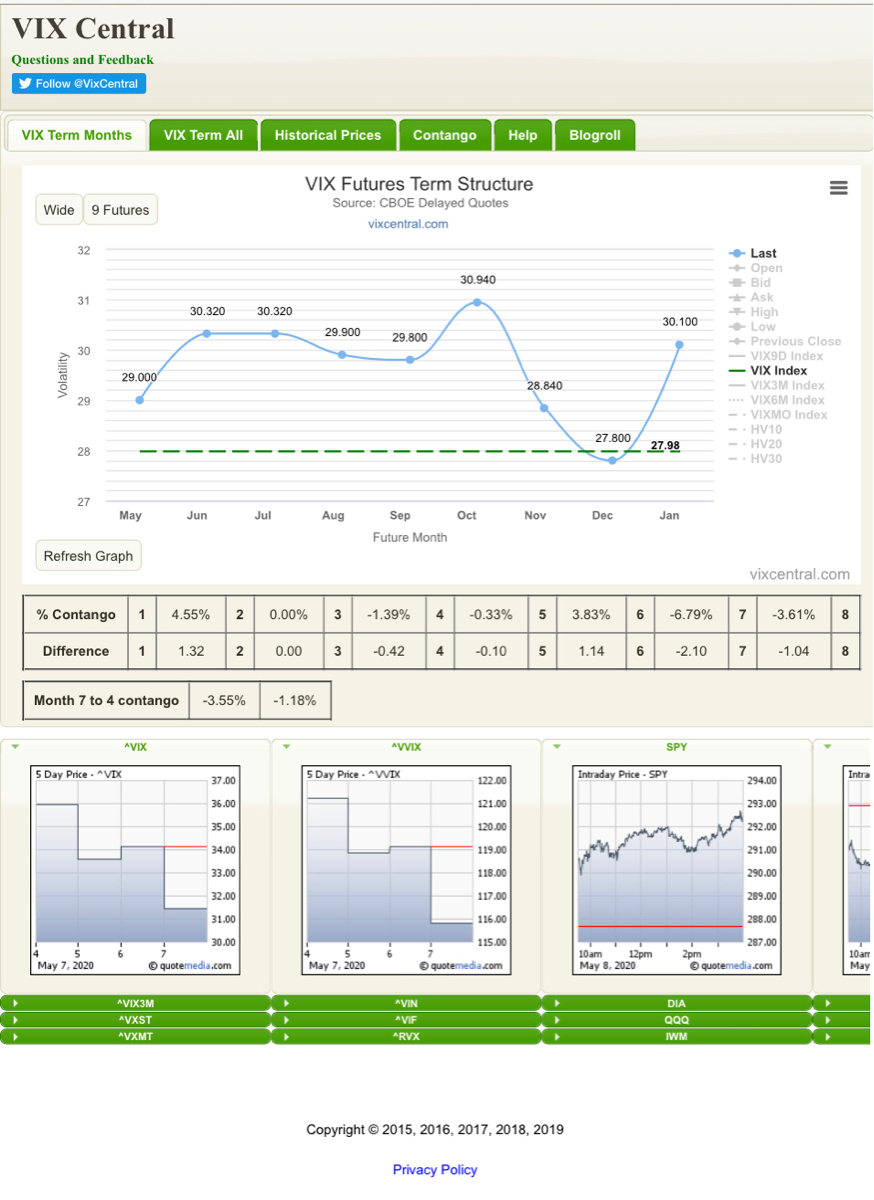Hide the Last series from the graph

tap(762, 253)
